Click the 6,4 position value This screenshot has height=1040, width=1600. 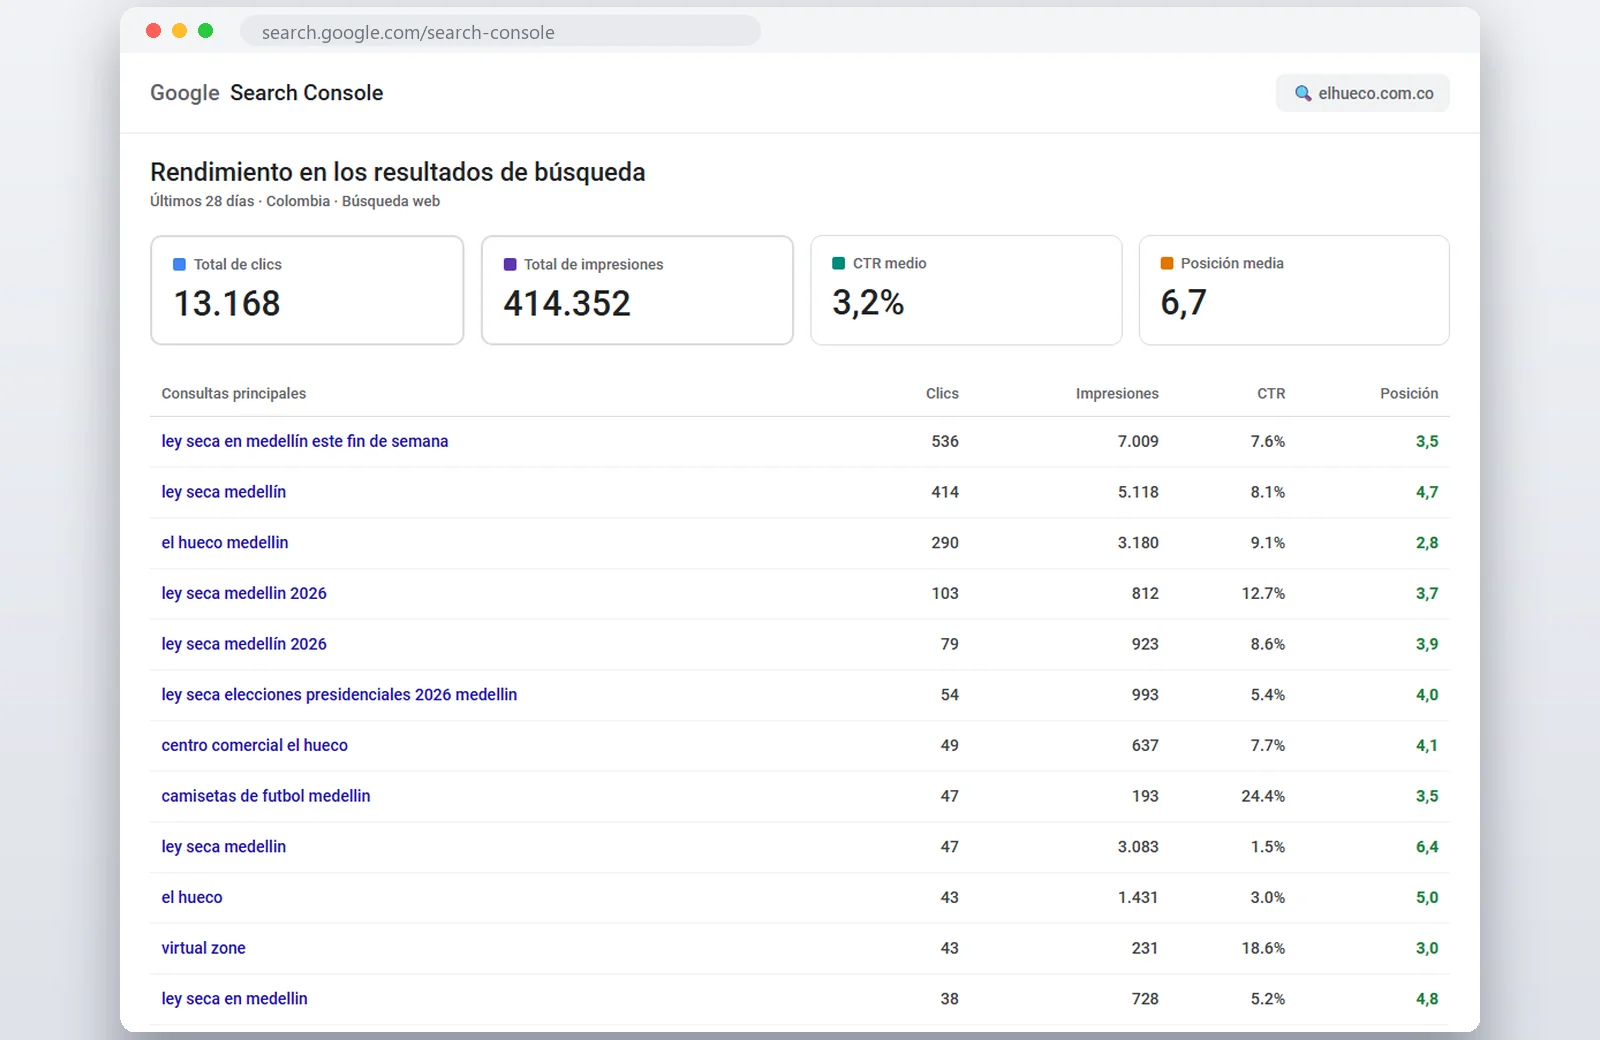point(1427,847)
